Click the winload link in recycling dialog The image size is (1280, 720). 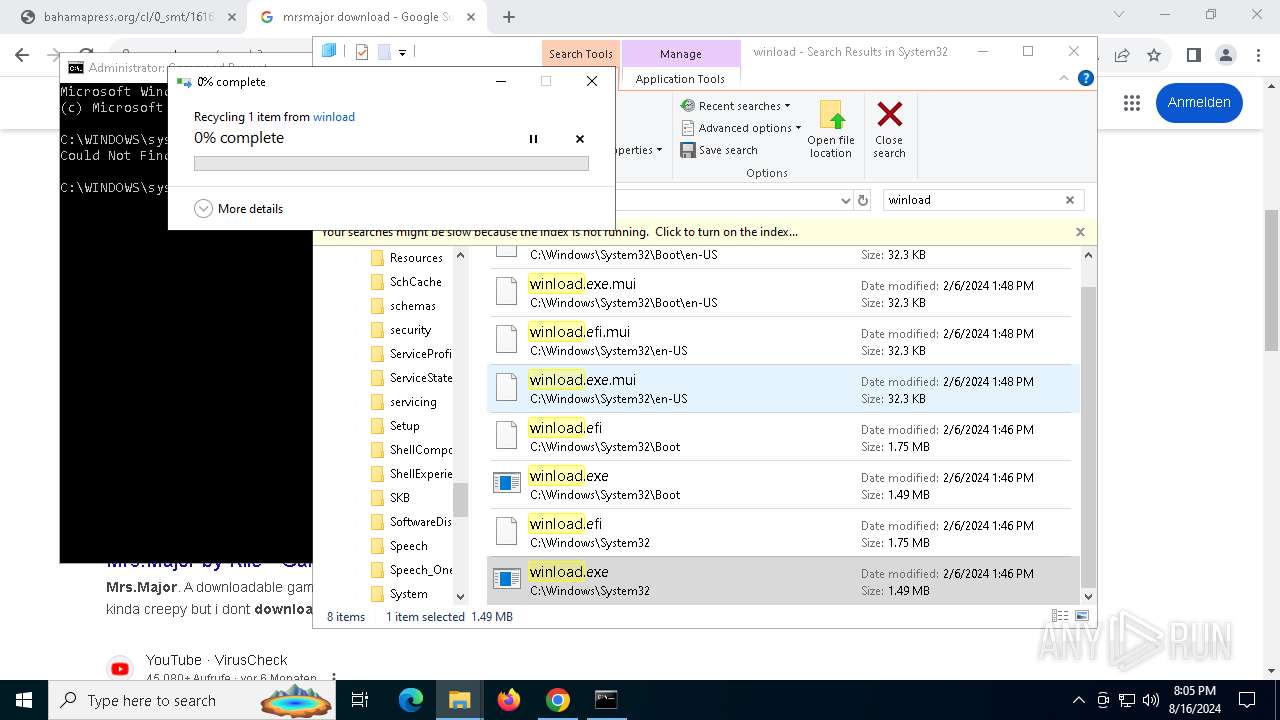tap(334, 117)
